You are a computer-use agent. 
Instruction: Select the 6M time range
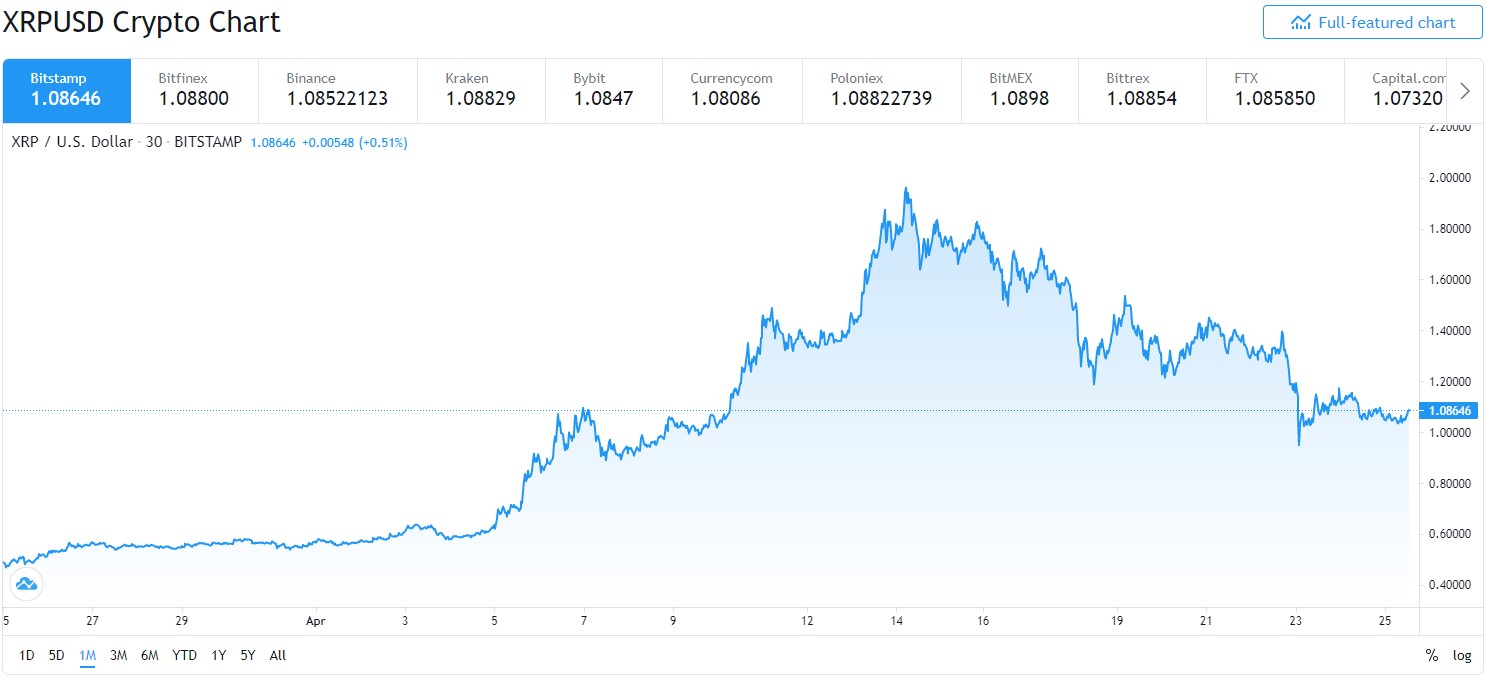(150, 655)
